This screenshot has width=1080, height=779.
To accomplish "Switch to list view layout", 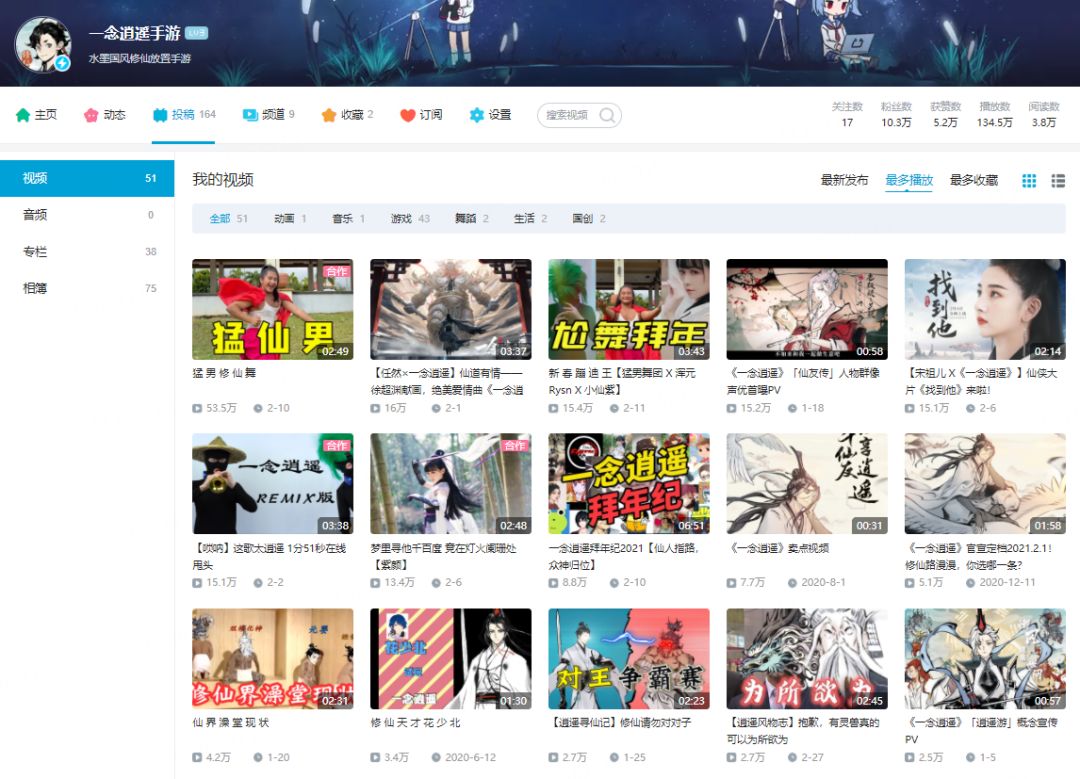I will (1058, 181).
